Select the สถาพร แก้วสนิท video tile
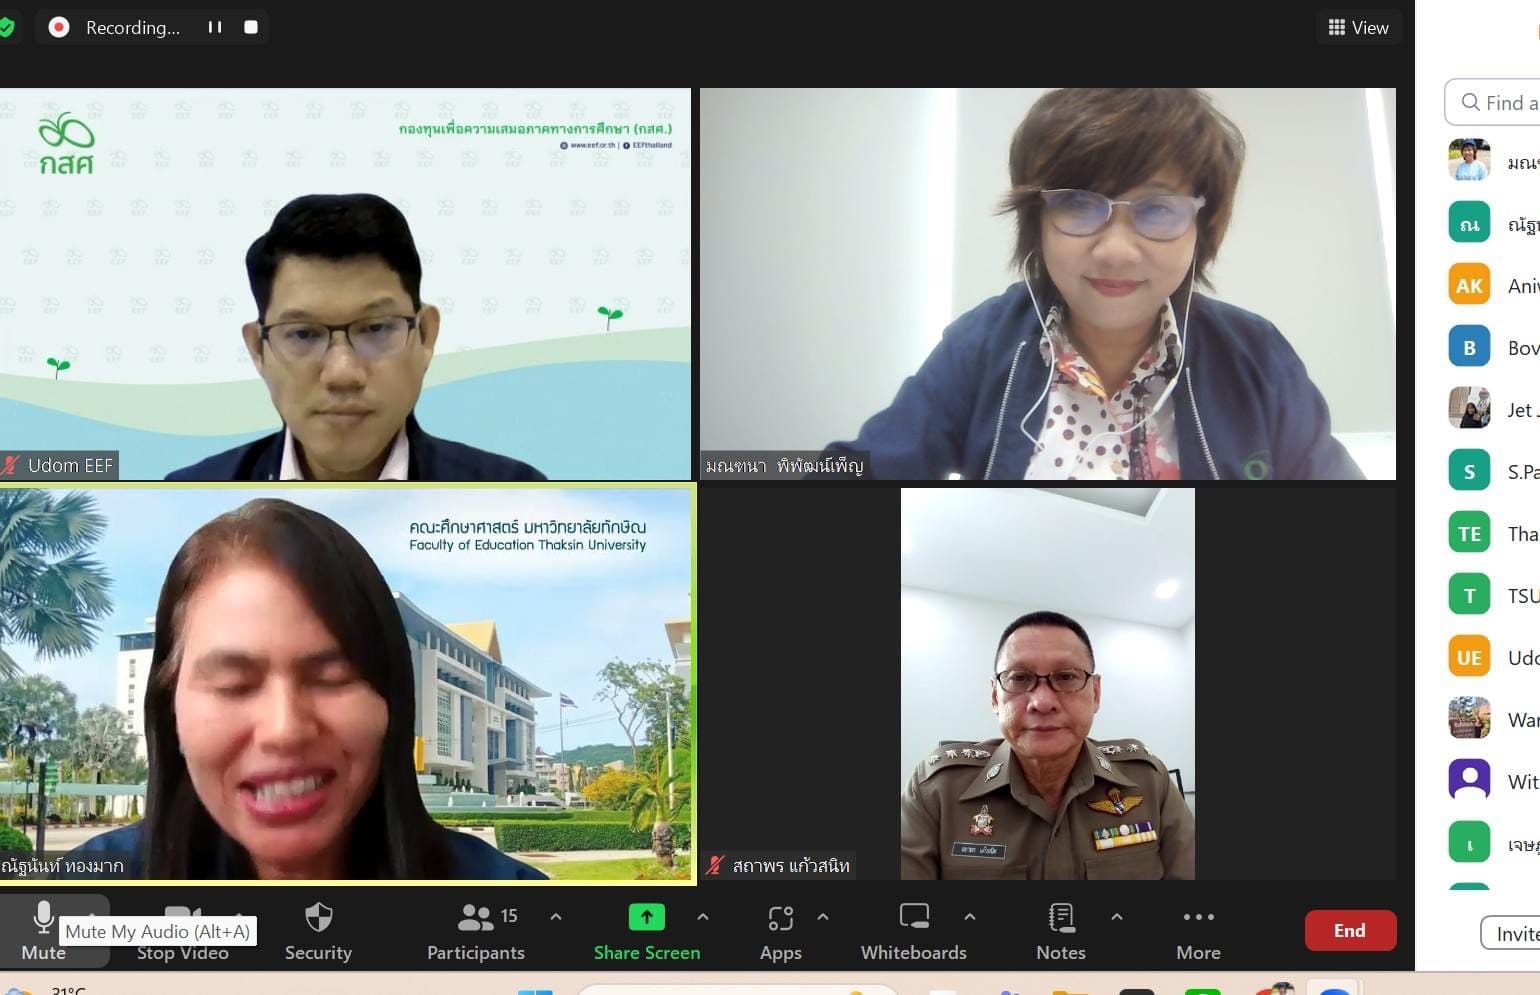Screen dimensions: 1540x995 1048,684
